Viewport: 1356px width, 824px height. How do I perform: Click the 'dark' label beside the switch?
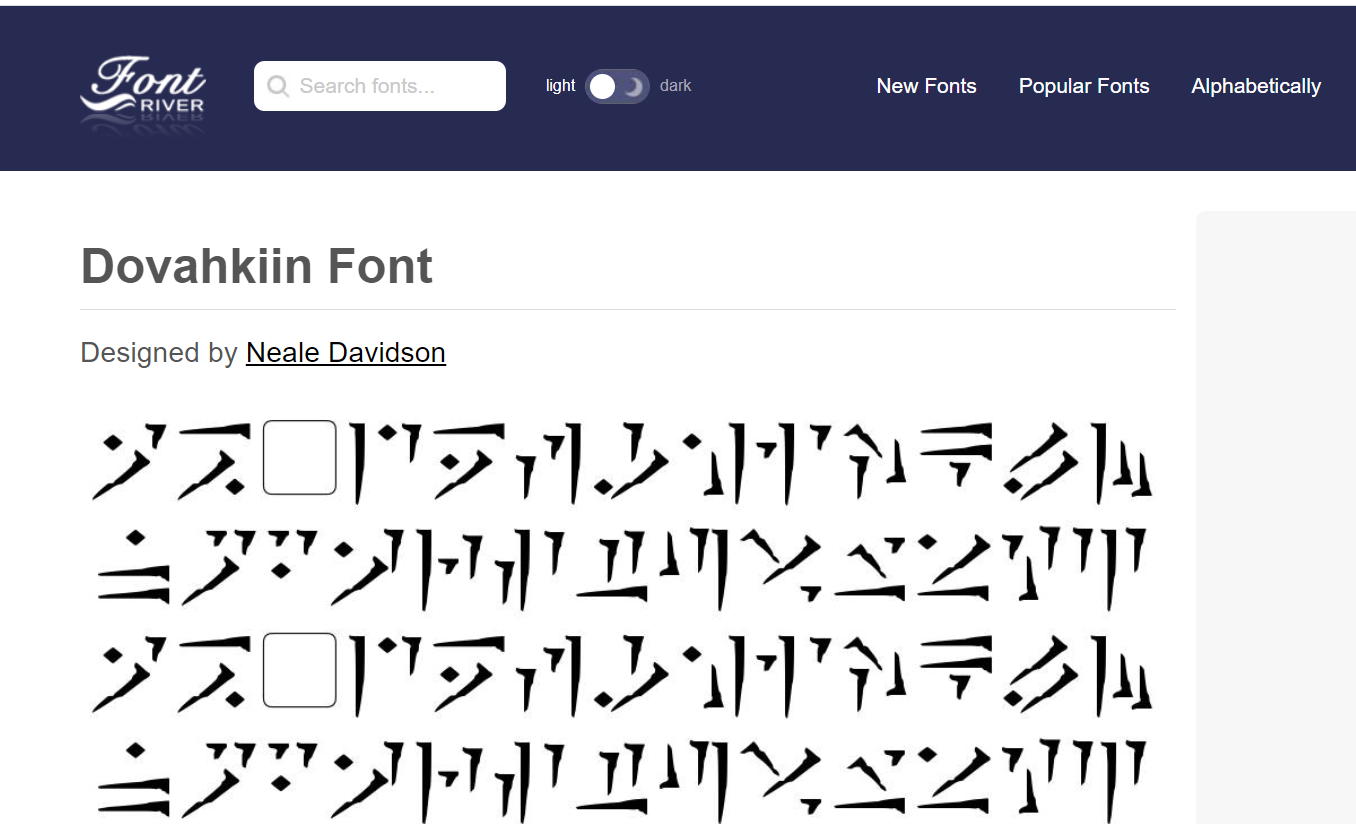676,86
